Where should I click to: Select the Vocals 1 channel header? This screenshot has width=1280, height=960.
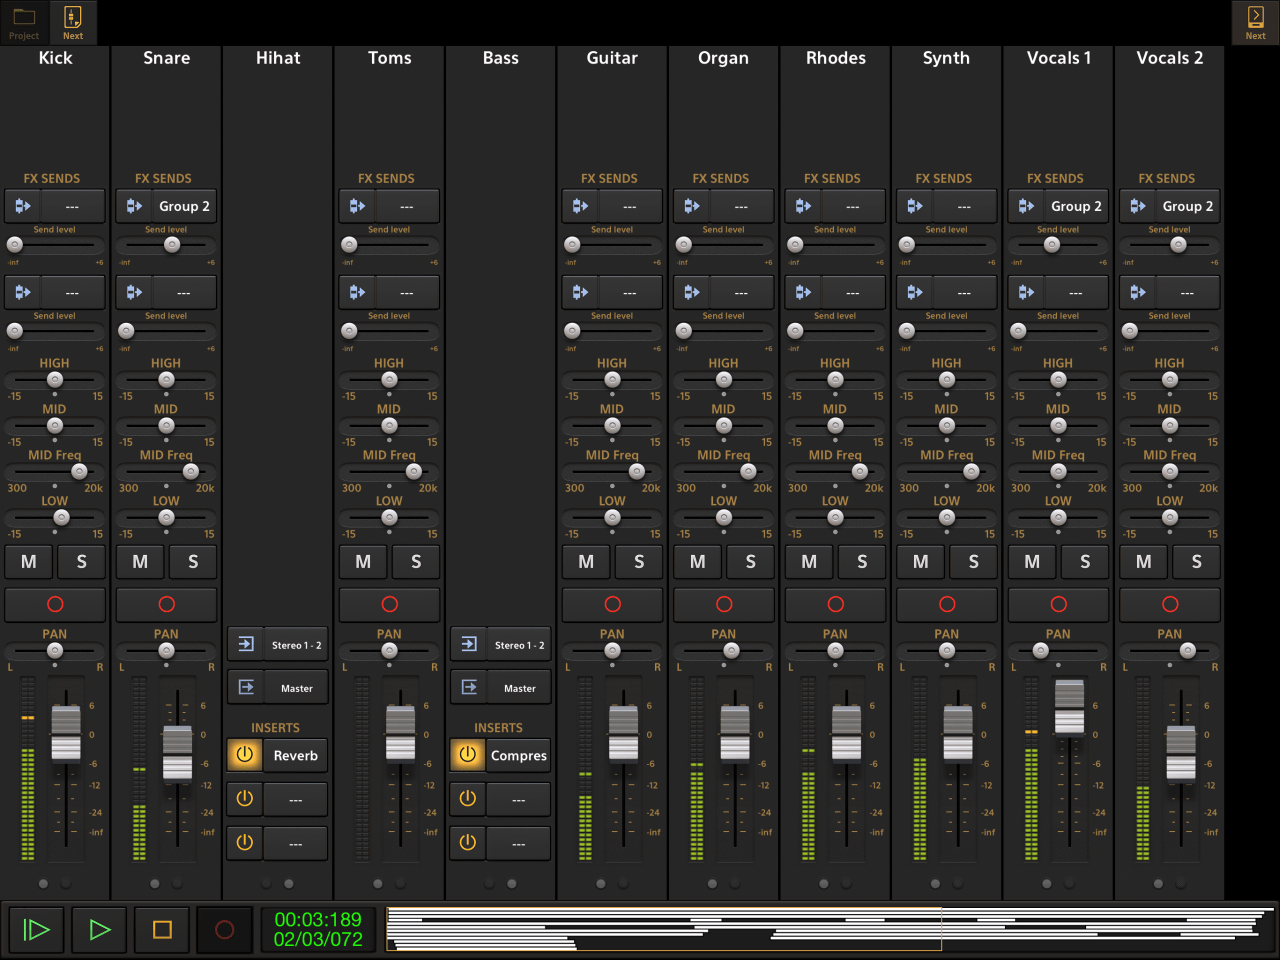[x=1058, y=58]
